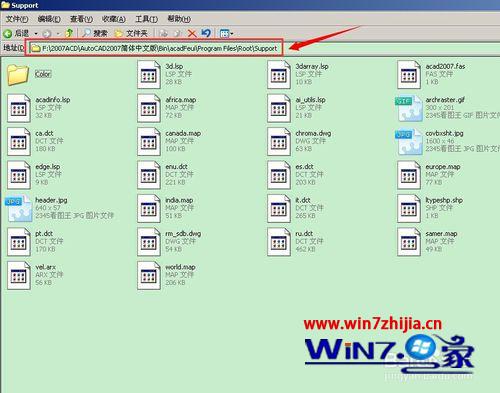Open the Edit (编辑) menu
Viewport: 500px width, 393px height.
tap(49, 19)
